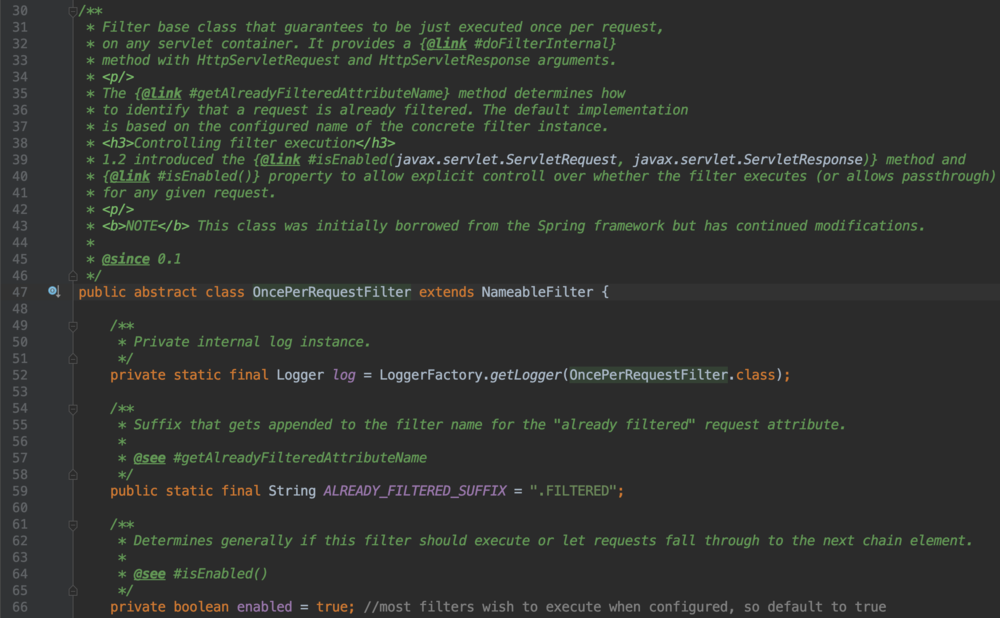The height and width of the screenshot is (618, 1000).
Task: Click the '//most filters wish to execute' comment
Action: 625,607
